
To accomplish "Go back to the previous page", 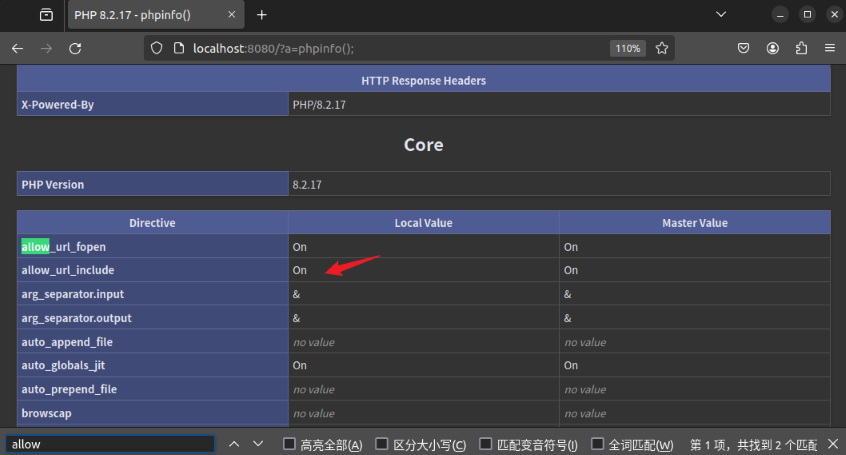I will (17, 48).
